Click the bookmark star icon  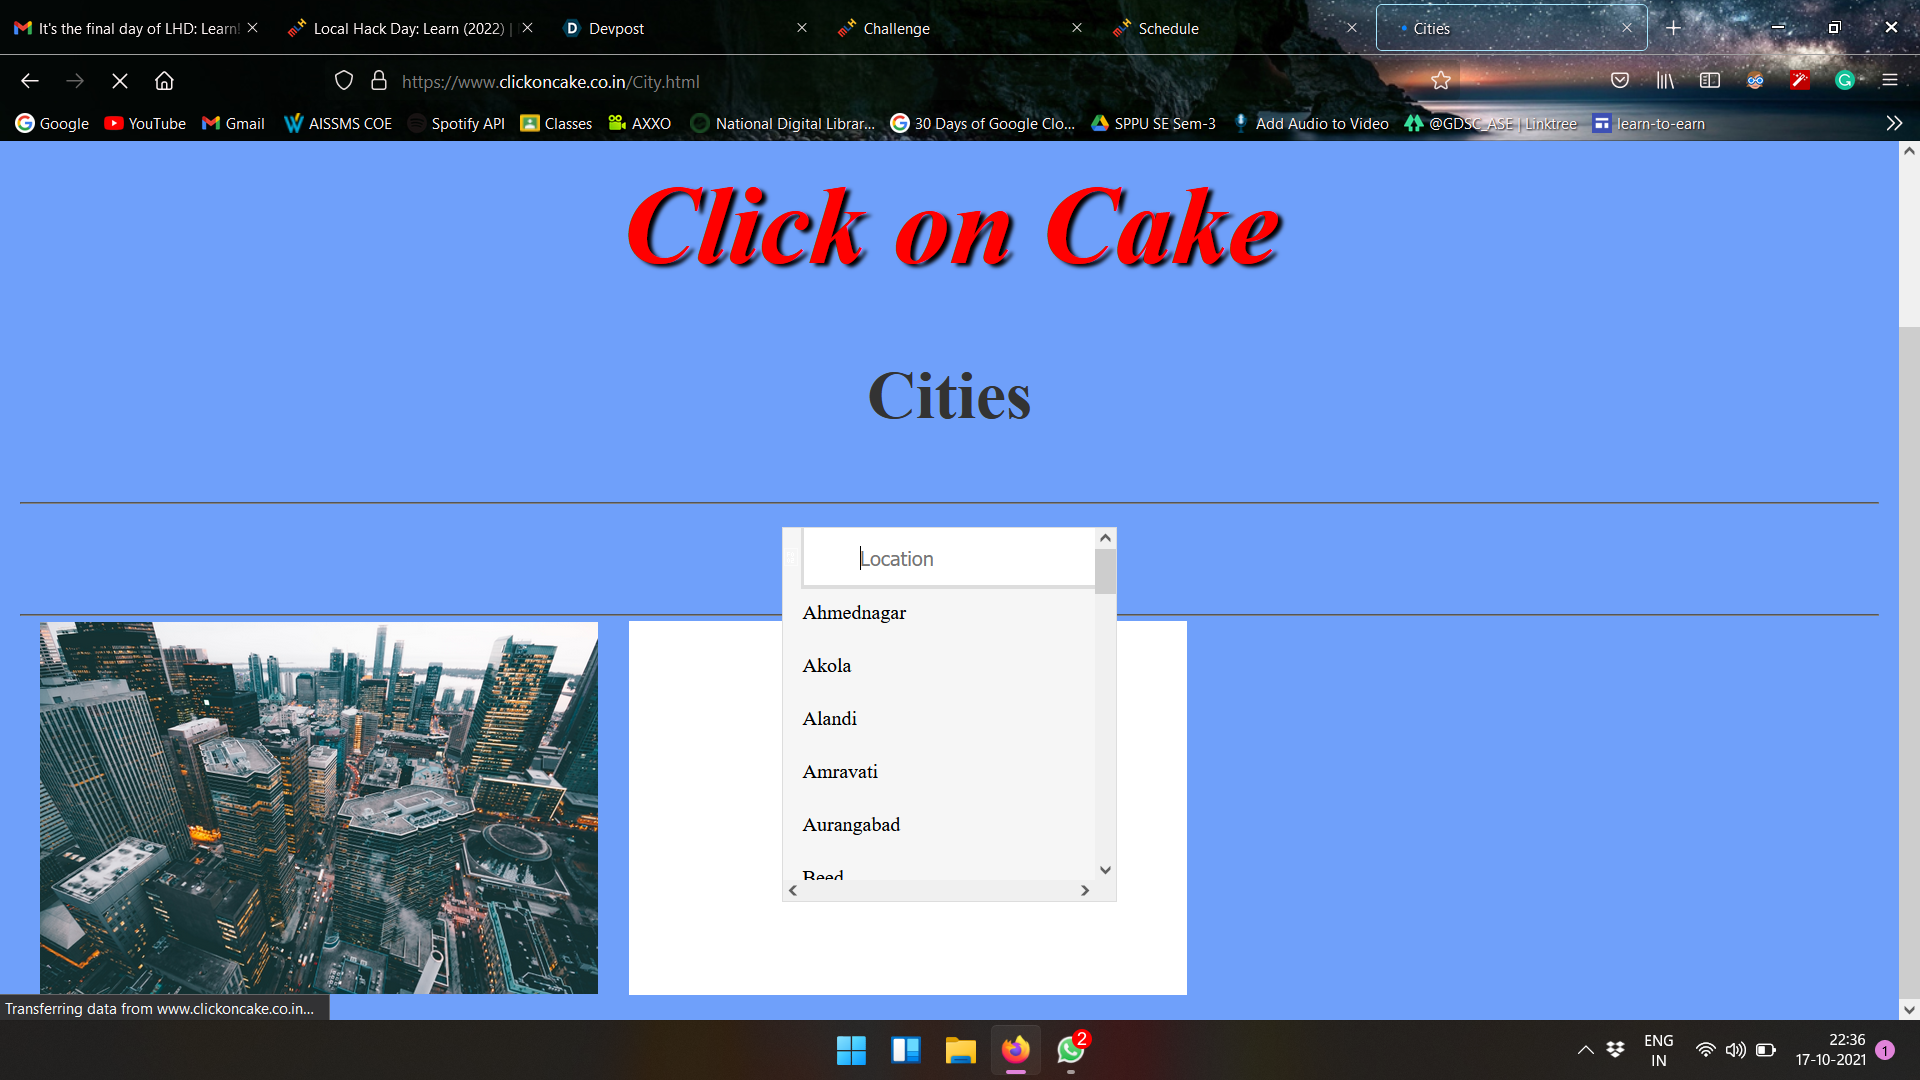(x=1440, y=81)
